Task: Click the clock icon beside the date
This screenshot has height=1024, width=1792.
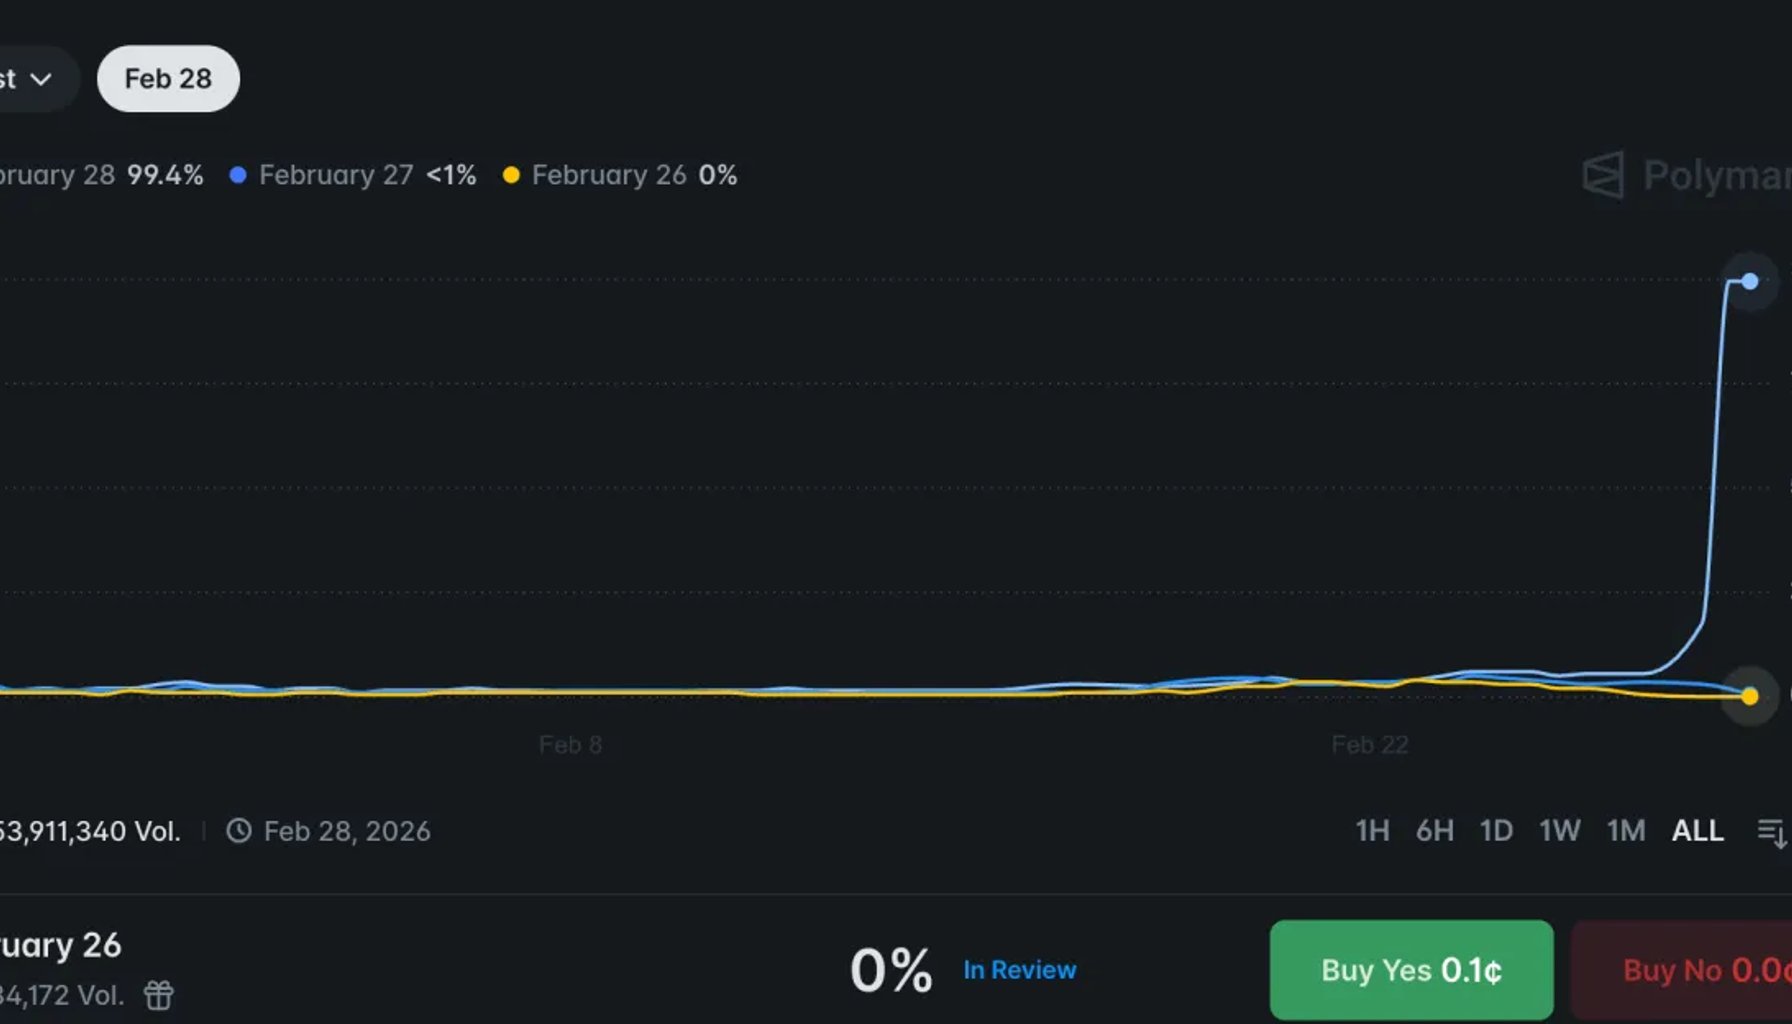Action: point(238,831)
